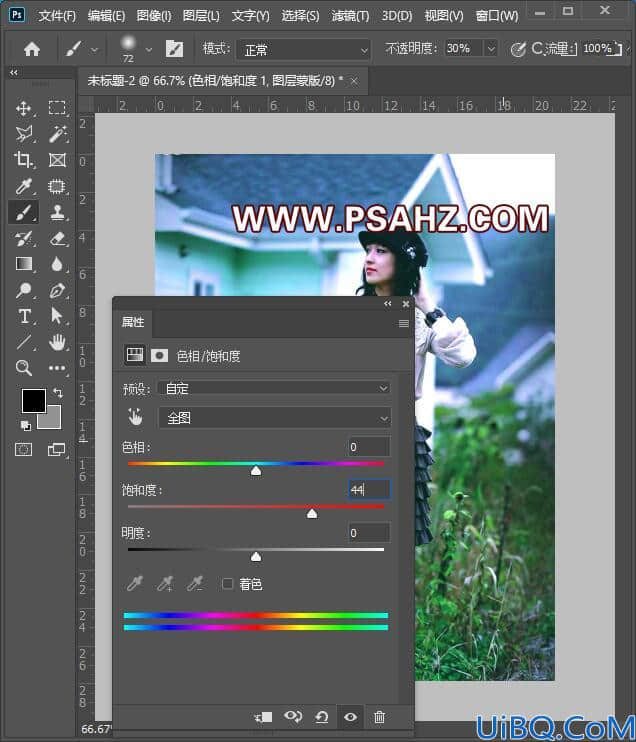Image resolution: width=636 pixels, height=742 pixels.
Task: Open the brush preset picker arrow
Action: coord(149,49)
